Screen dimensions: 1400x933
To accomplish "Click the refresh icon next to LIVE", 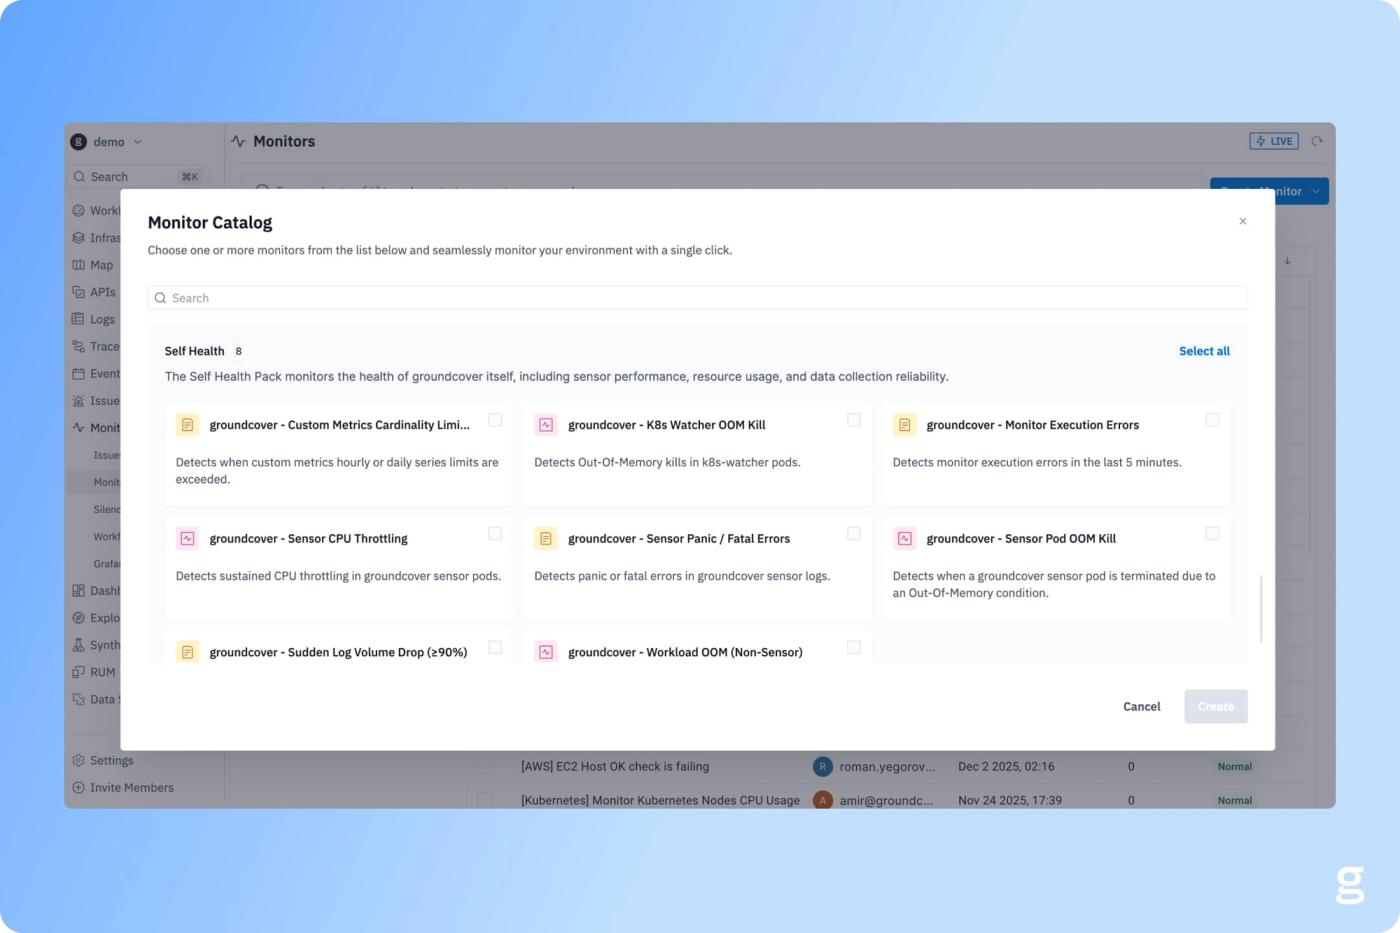I will [1317, 141].
